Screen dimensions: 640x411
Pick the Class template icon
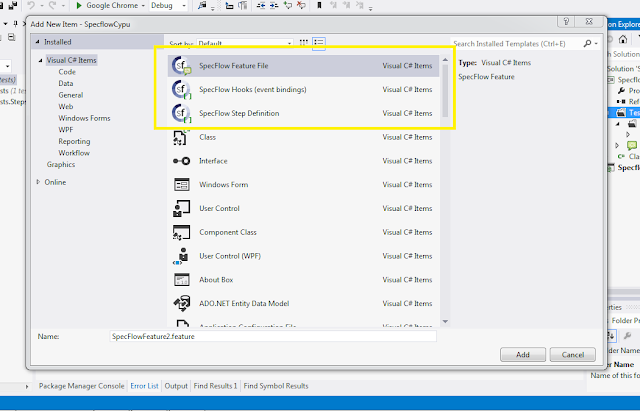pyautogui.click(x=181, y=137)
